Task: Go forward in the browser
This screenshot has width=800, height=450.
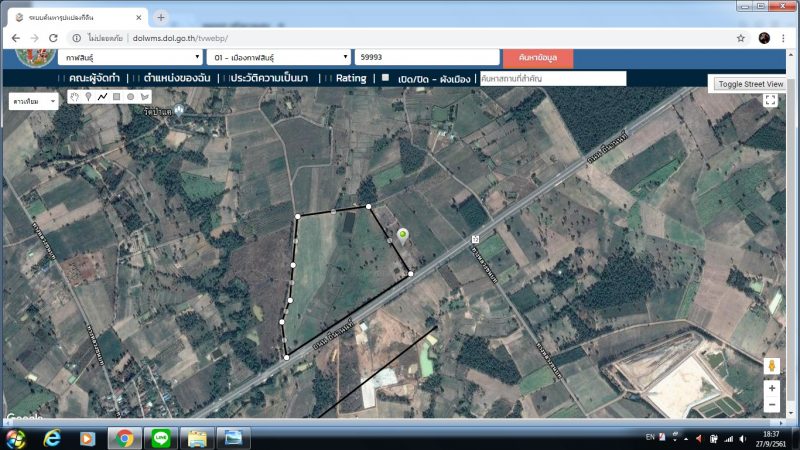Action: tap(34, 38)
